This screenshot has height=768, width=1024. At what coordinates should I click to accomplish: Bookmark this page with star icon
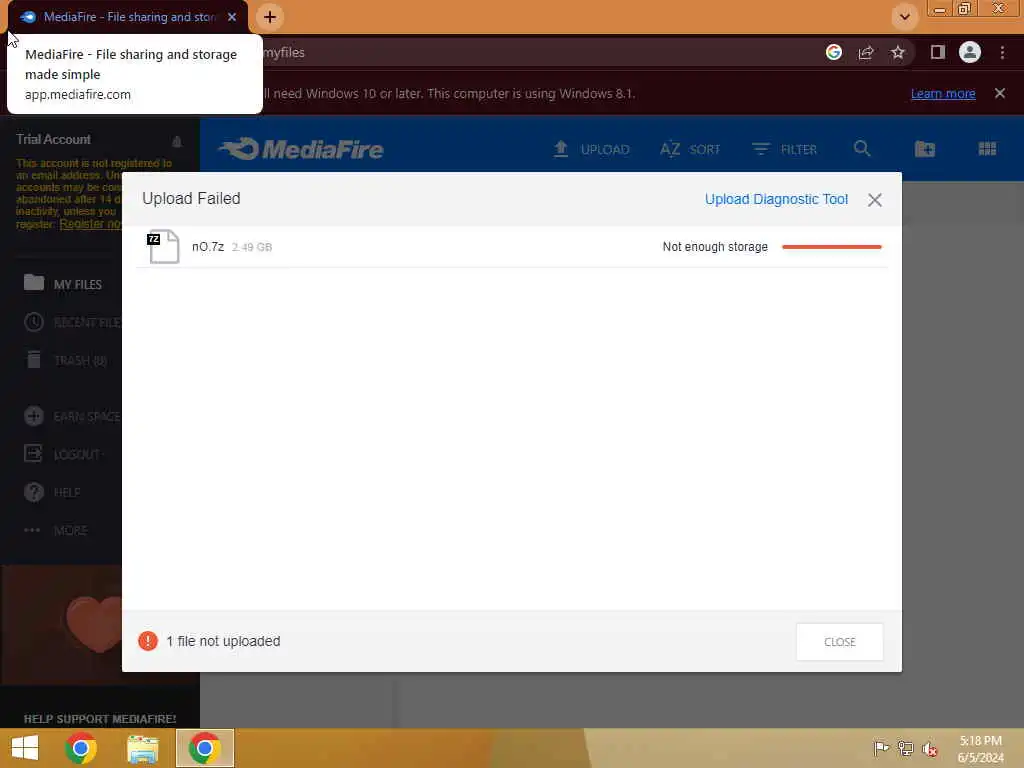click(898, 52)
